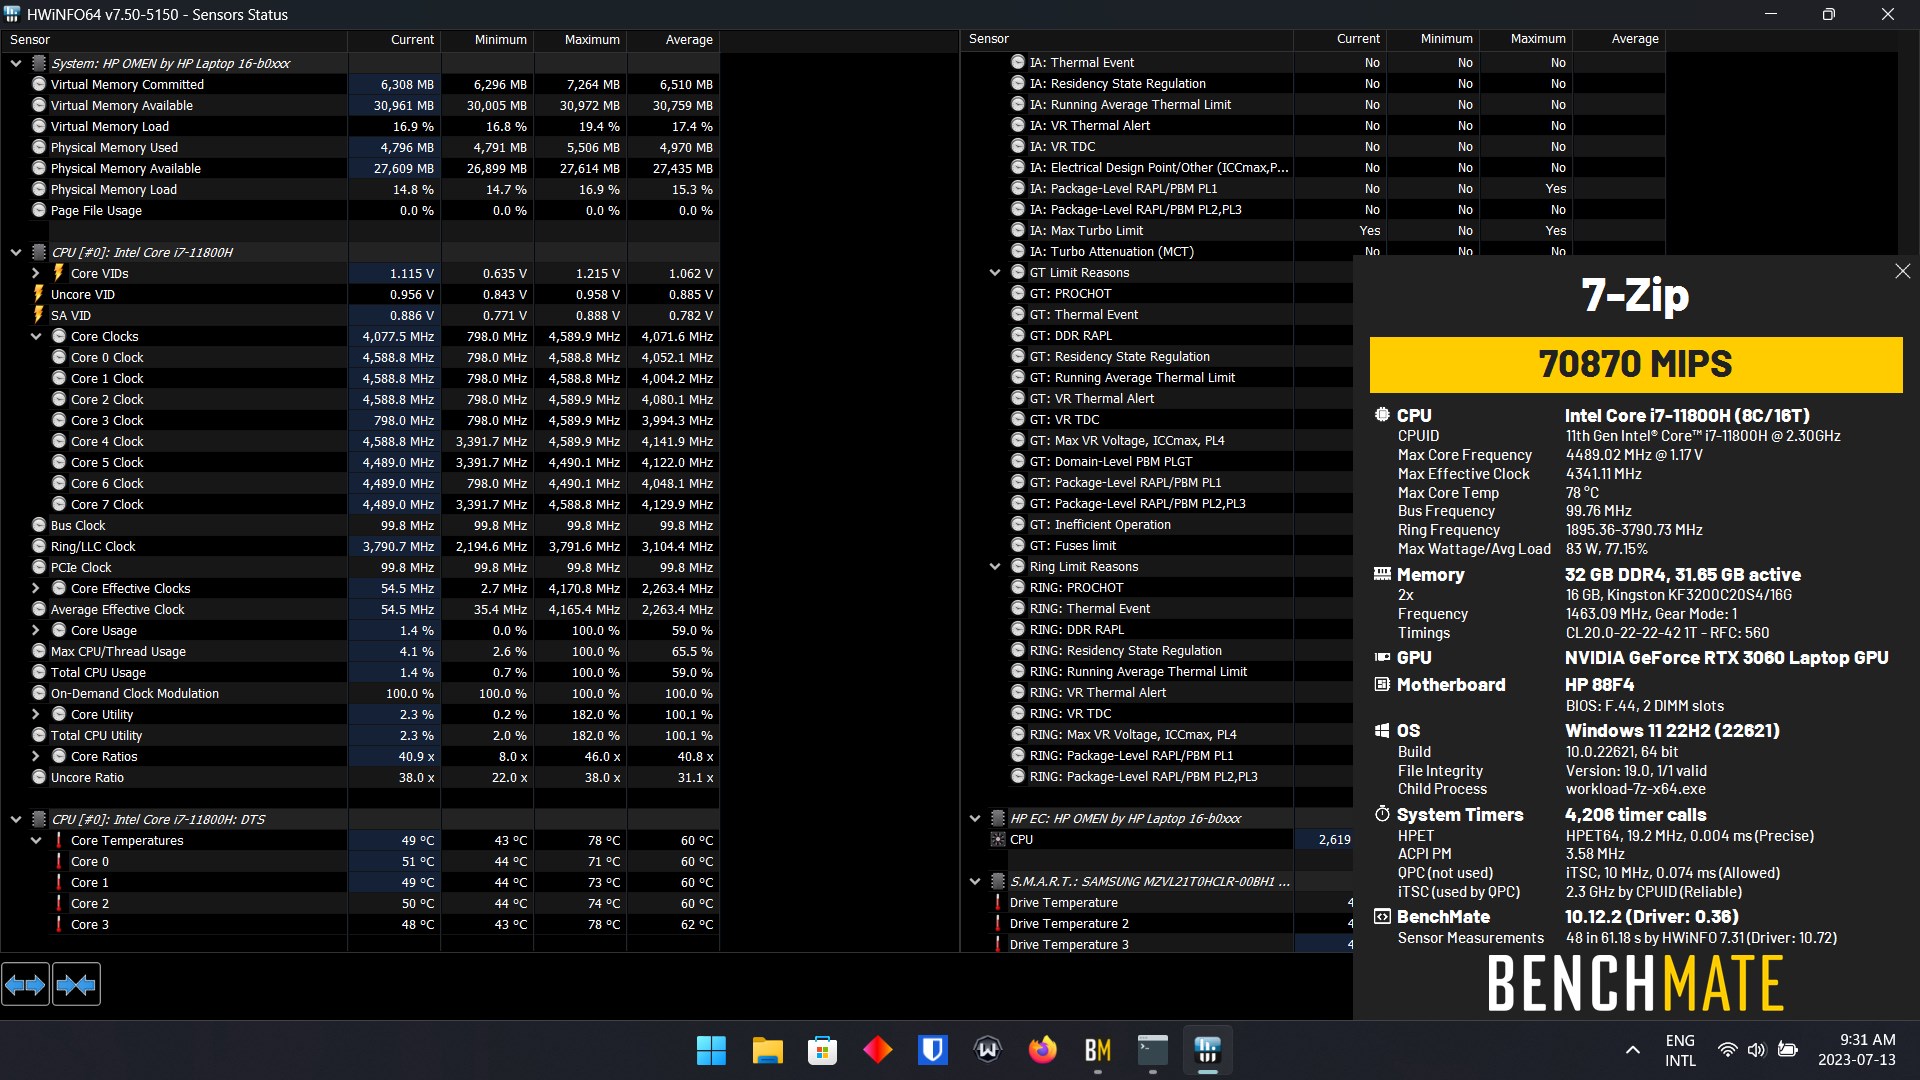Open the red diamond app in taskbar
This screenshot has height=1080, width=1920.
[x=877, y=1050]
